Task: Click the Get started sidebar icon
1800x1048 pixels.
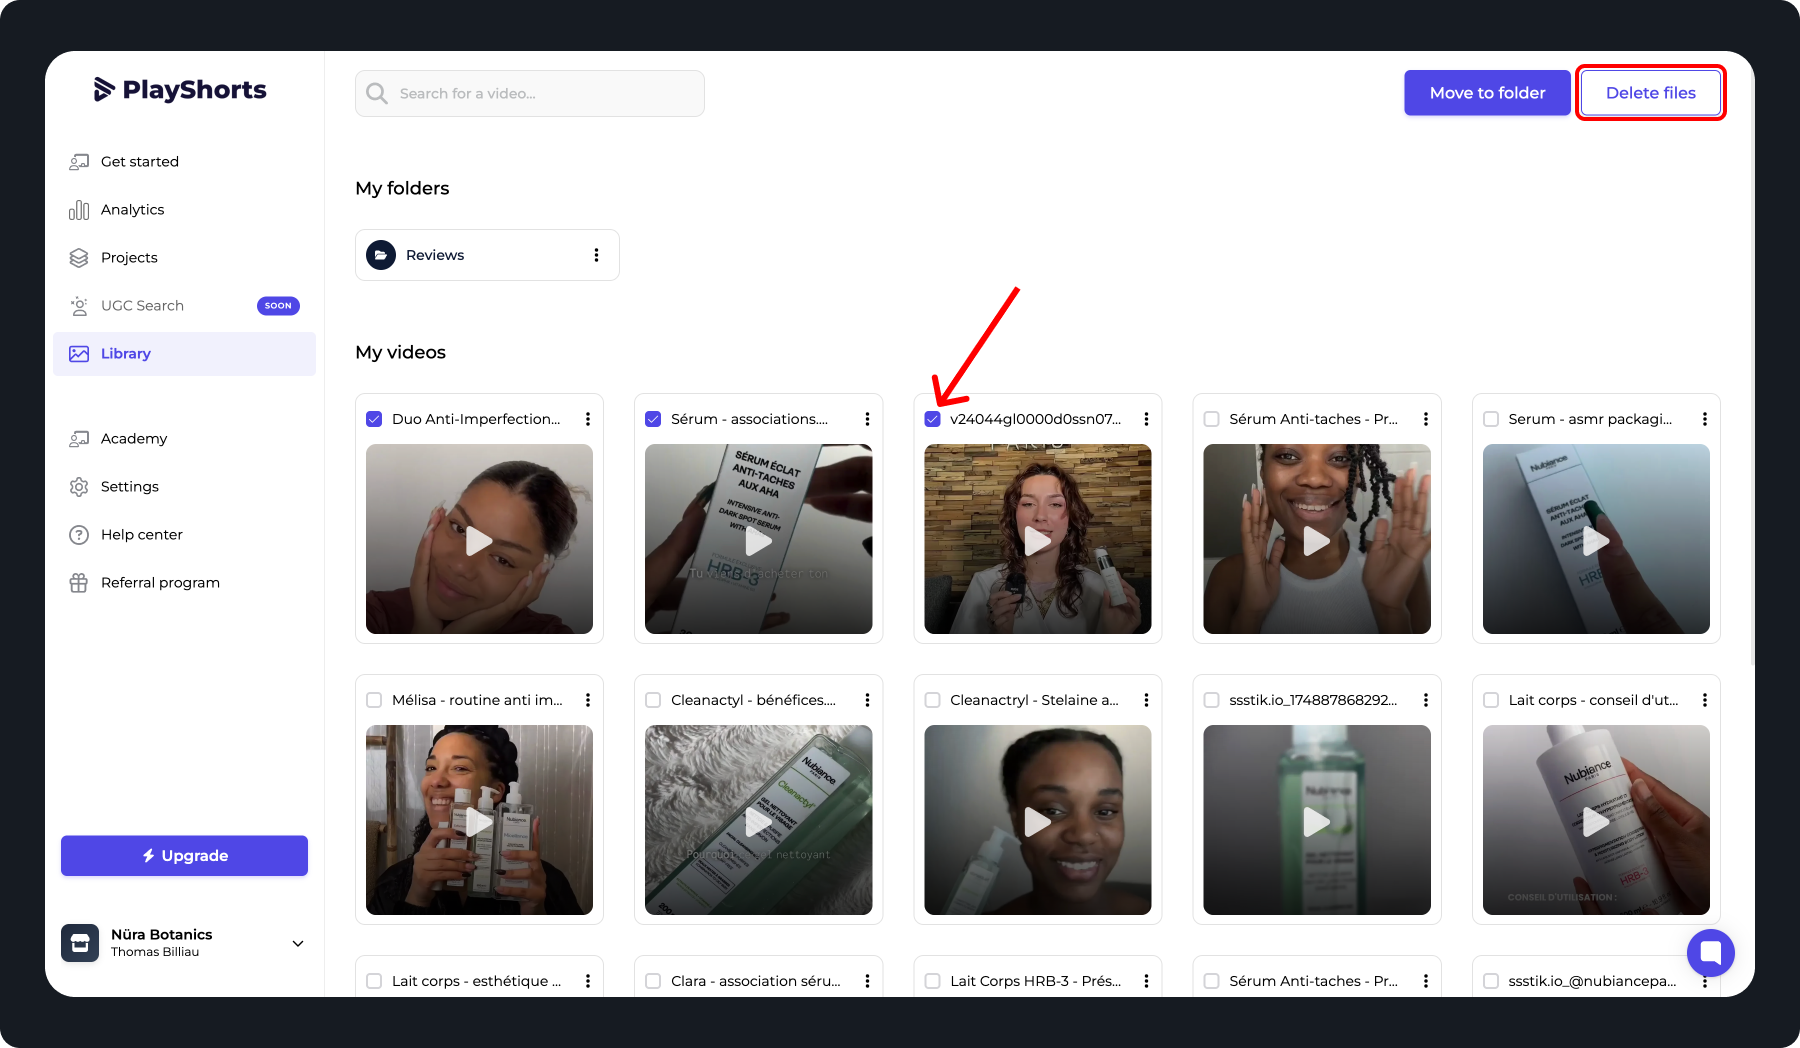Action: point(79,162)
